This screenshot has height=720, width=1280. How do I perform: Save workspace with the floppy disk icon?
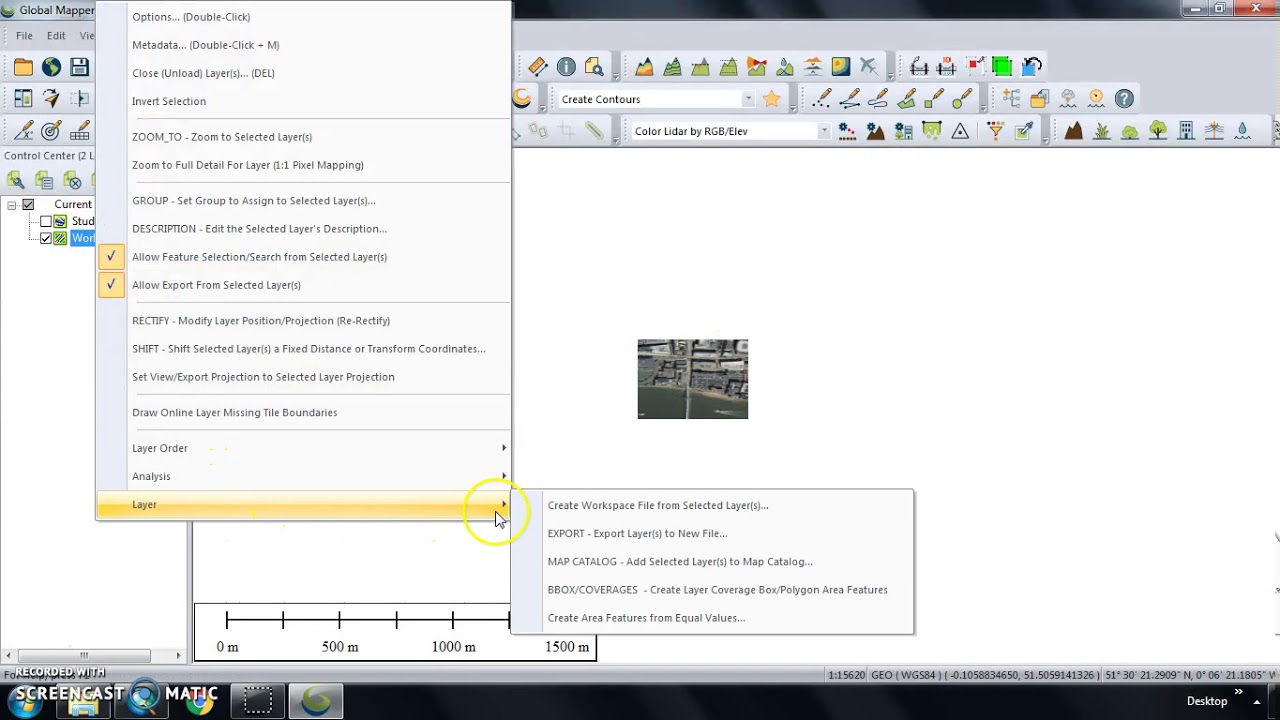(x=79, y=67)
